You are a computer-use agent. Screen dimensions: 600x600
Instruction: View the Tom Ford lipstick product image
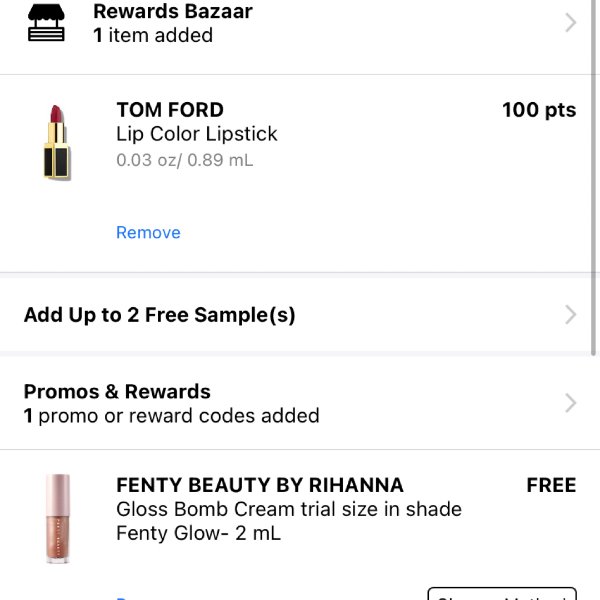point(57,142)
